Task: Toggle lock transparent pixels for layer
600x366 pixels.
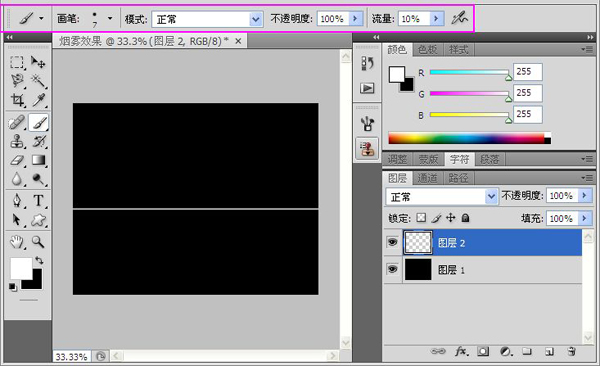Action: point(421,218)
